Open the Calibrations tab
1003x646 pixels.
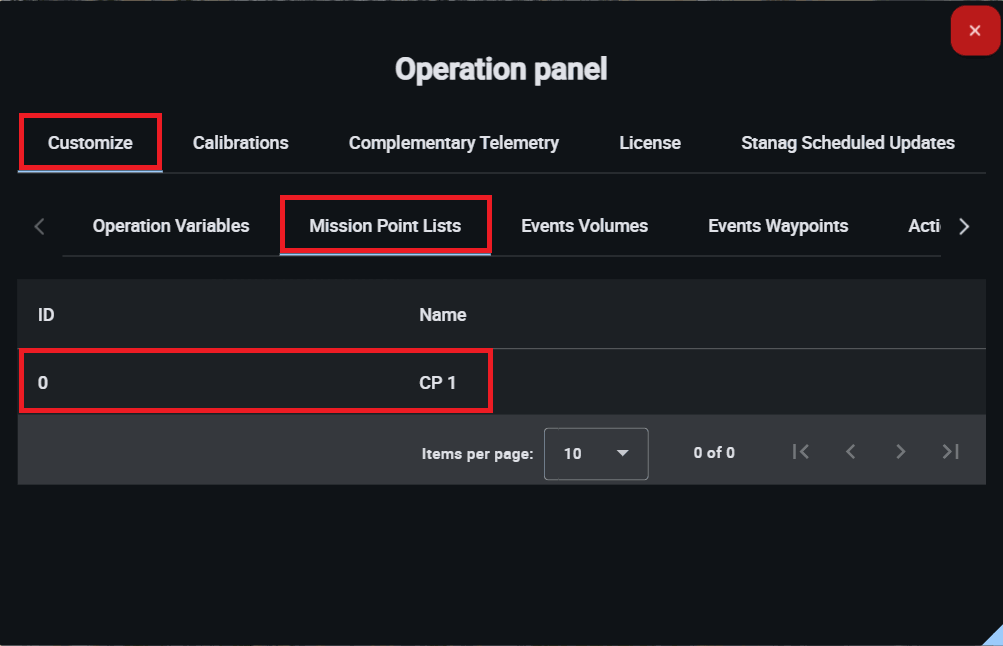(240, 143)
